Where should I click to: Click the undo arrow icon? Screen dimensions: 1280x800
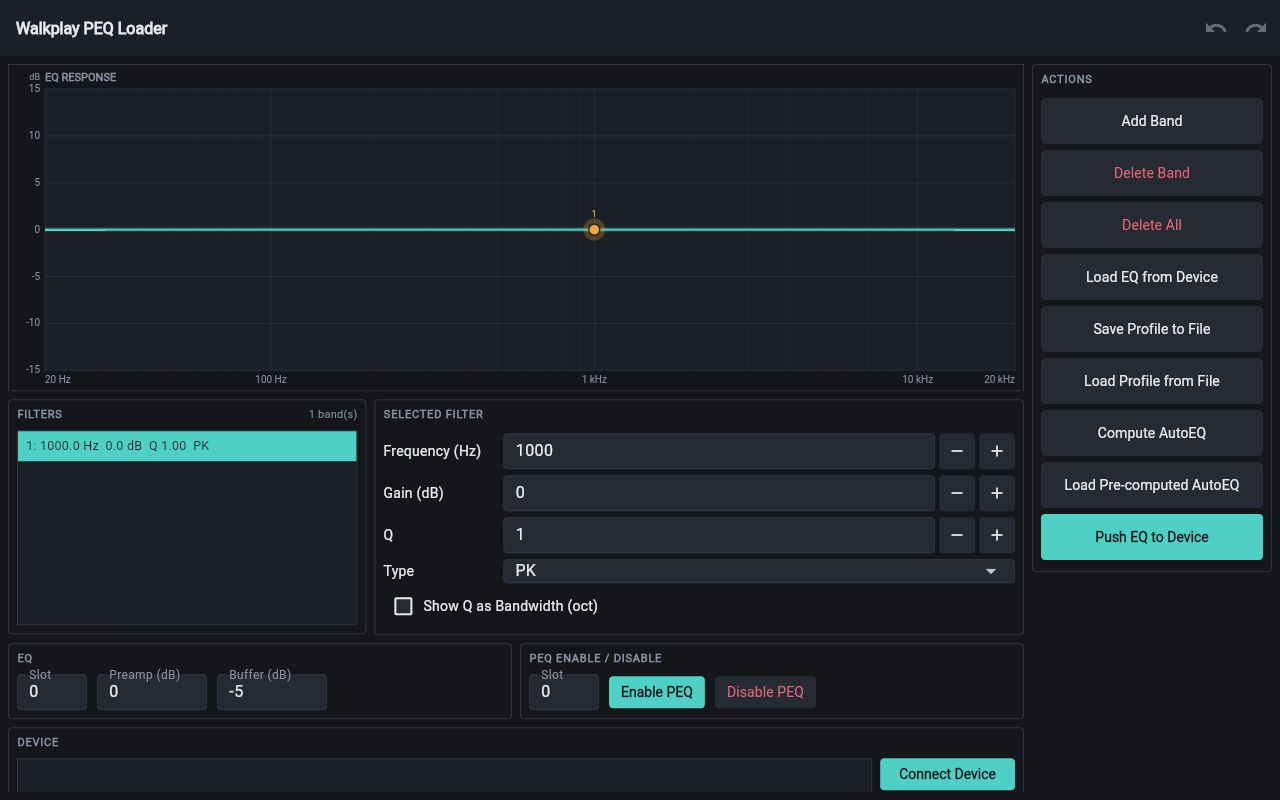point(1216,28)
